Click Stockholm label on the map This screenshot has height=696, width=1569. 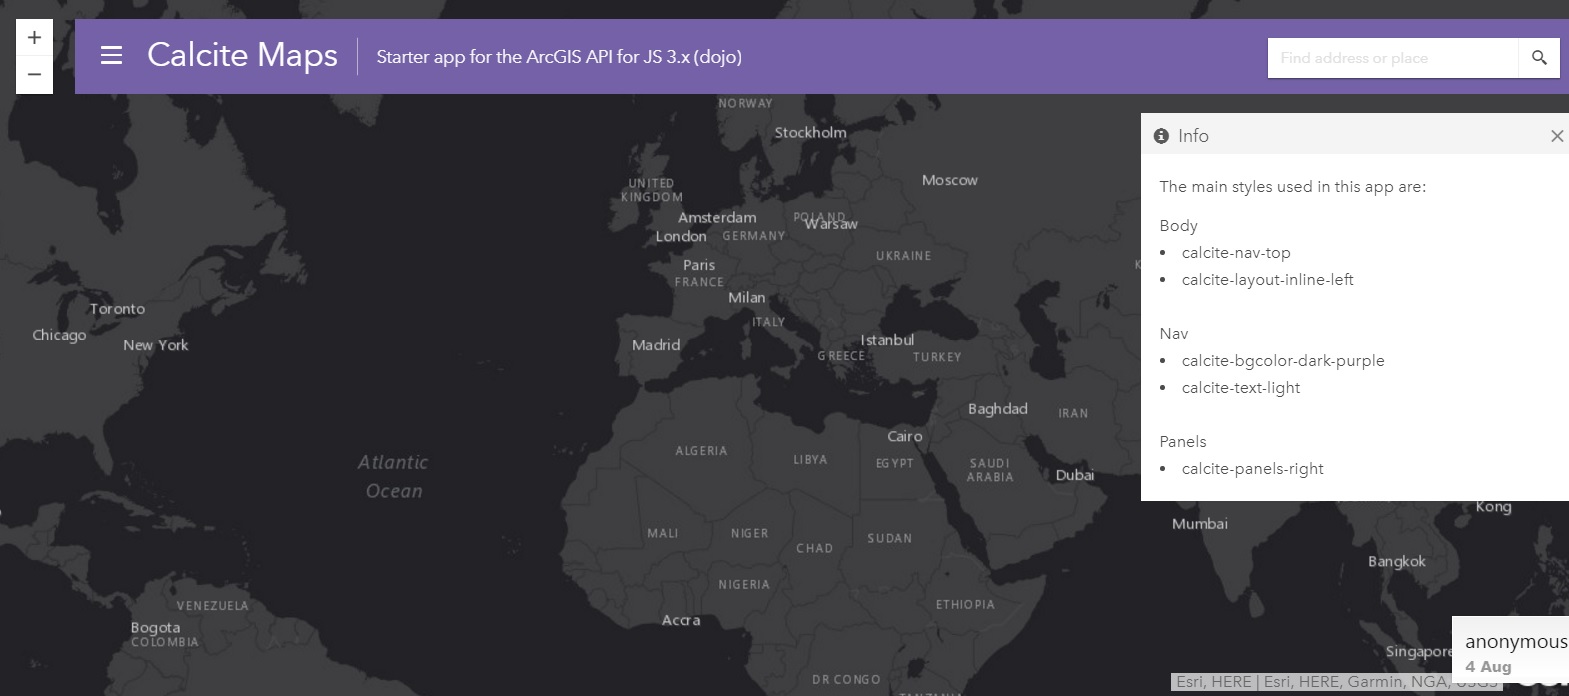click(x=811, y=132)
